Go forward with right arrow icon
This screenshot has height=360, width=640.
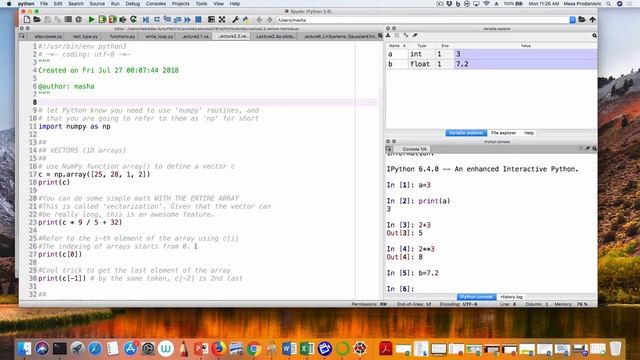pyautogui.click(x=269, y=19)
